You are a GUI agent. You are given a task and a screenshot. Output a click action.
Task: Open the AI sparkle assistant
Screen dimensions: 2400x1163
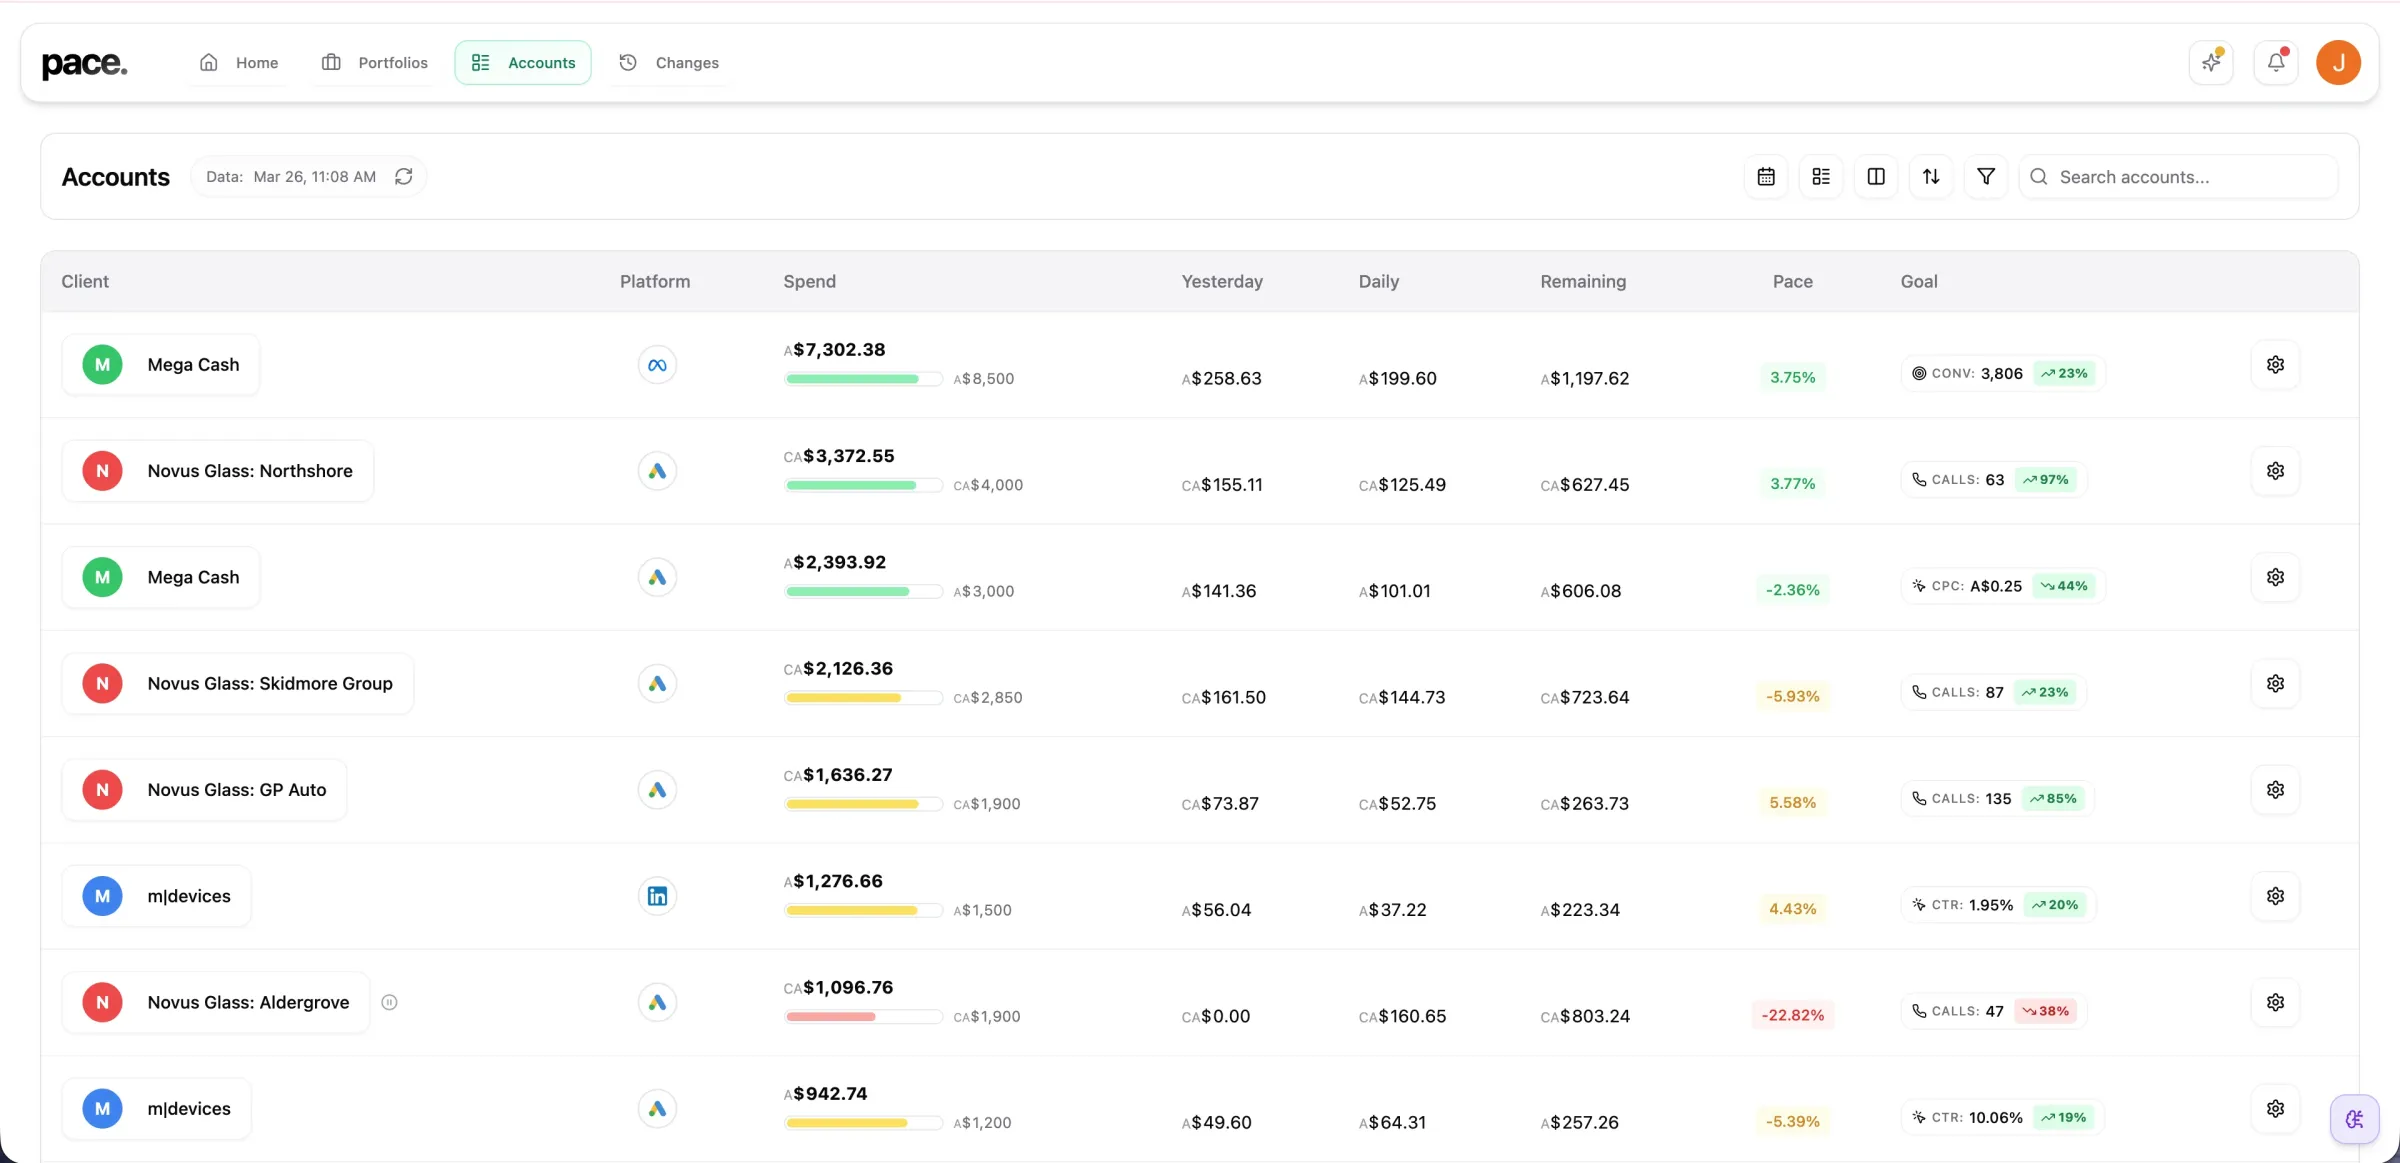(2211, 63)
